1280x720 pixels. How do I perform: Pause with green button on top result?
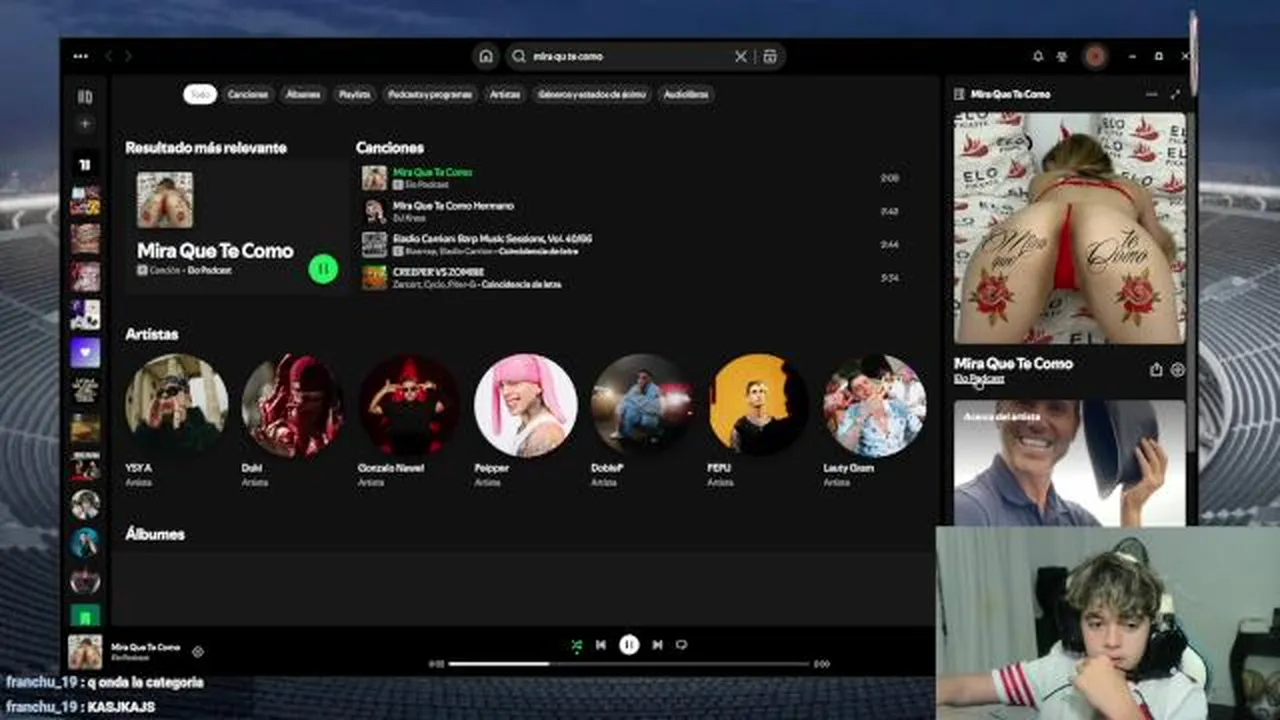coord(323,269)
